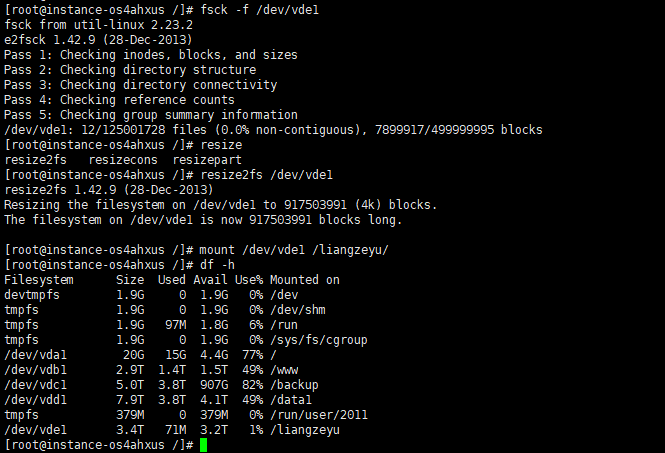Click the 'Filesystem' column header

39,280
